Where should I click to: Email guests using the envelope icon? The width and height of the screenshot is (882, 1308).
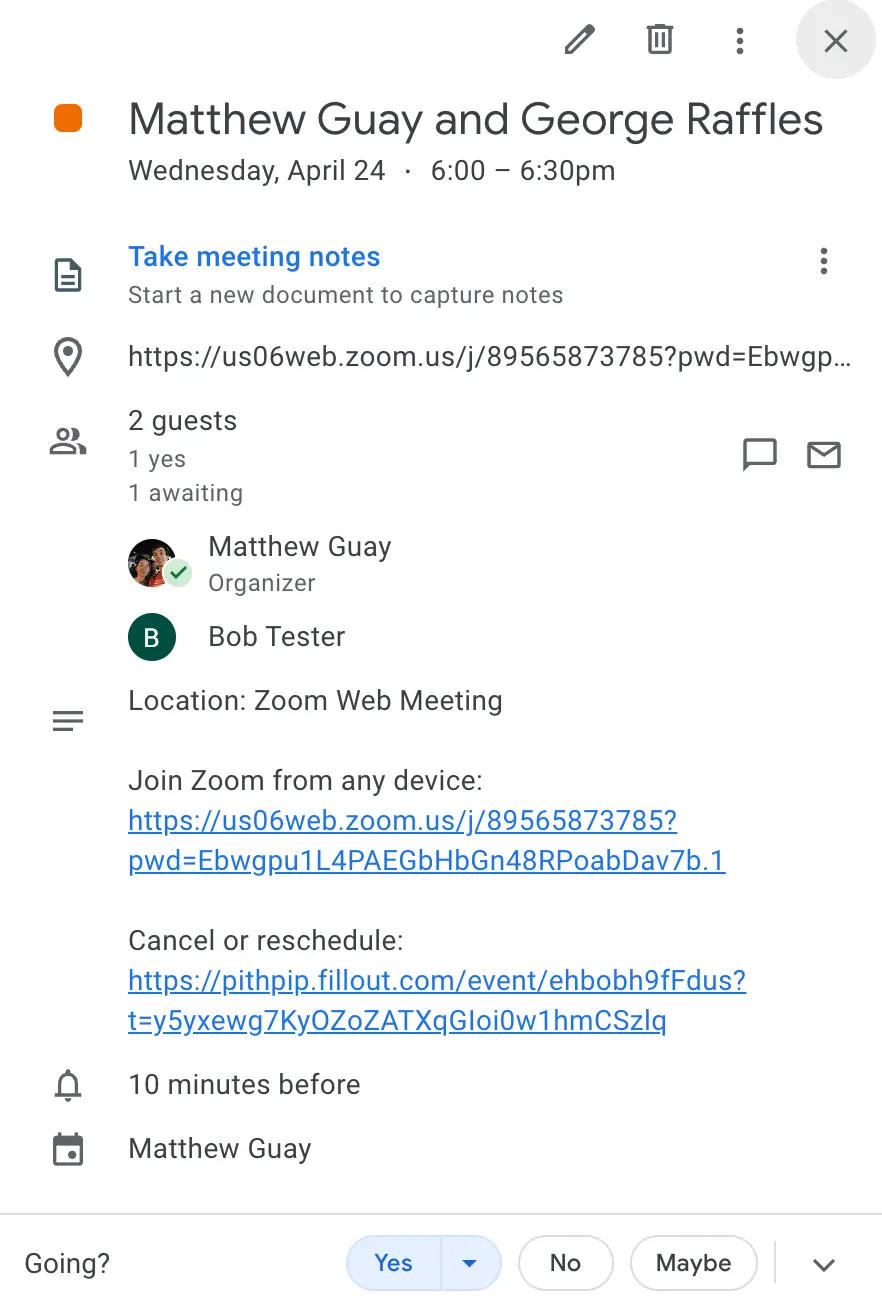823,455
